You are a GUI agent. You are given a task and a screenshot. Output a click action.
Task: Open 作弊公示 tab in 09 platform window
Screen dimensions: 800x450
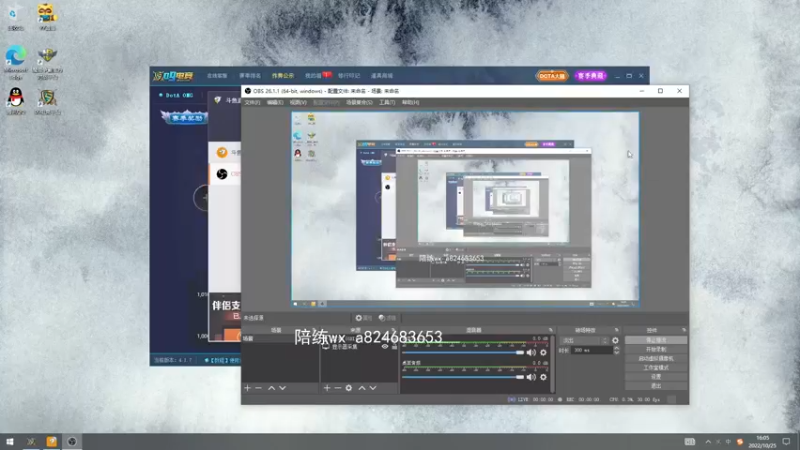click(x=283, y=76)
